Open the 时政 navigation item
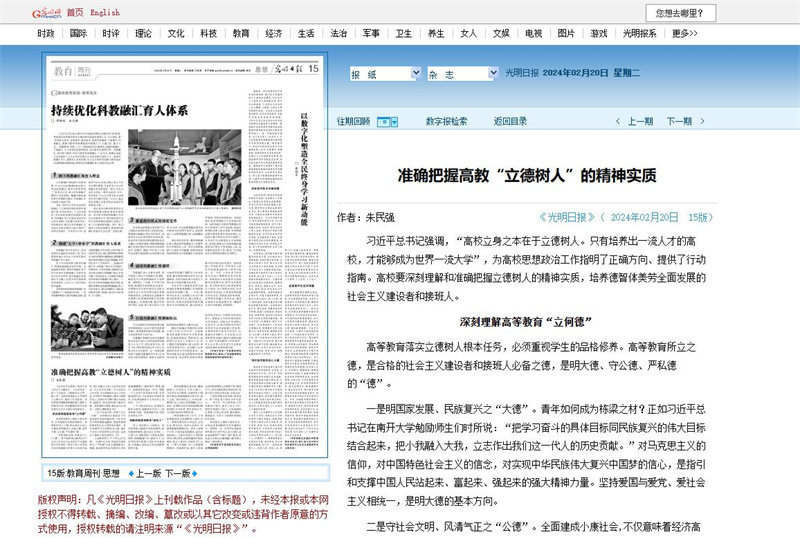Image resolution: width=800 pixels, height=539 pixels. click(46, 33)
